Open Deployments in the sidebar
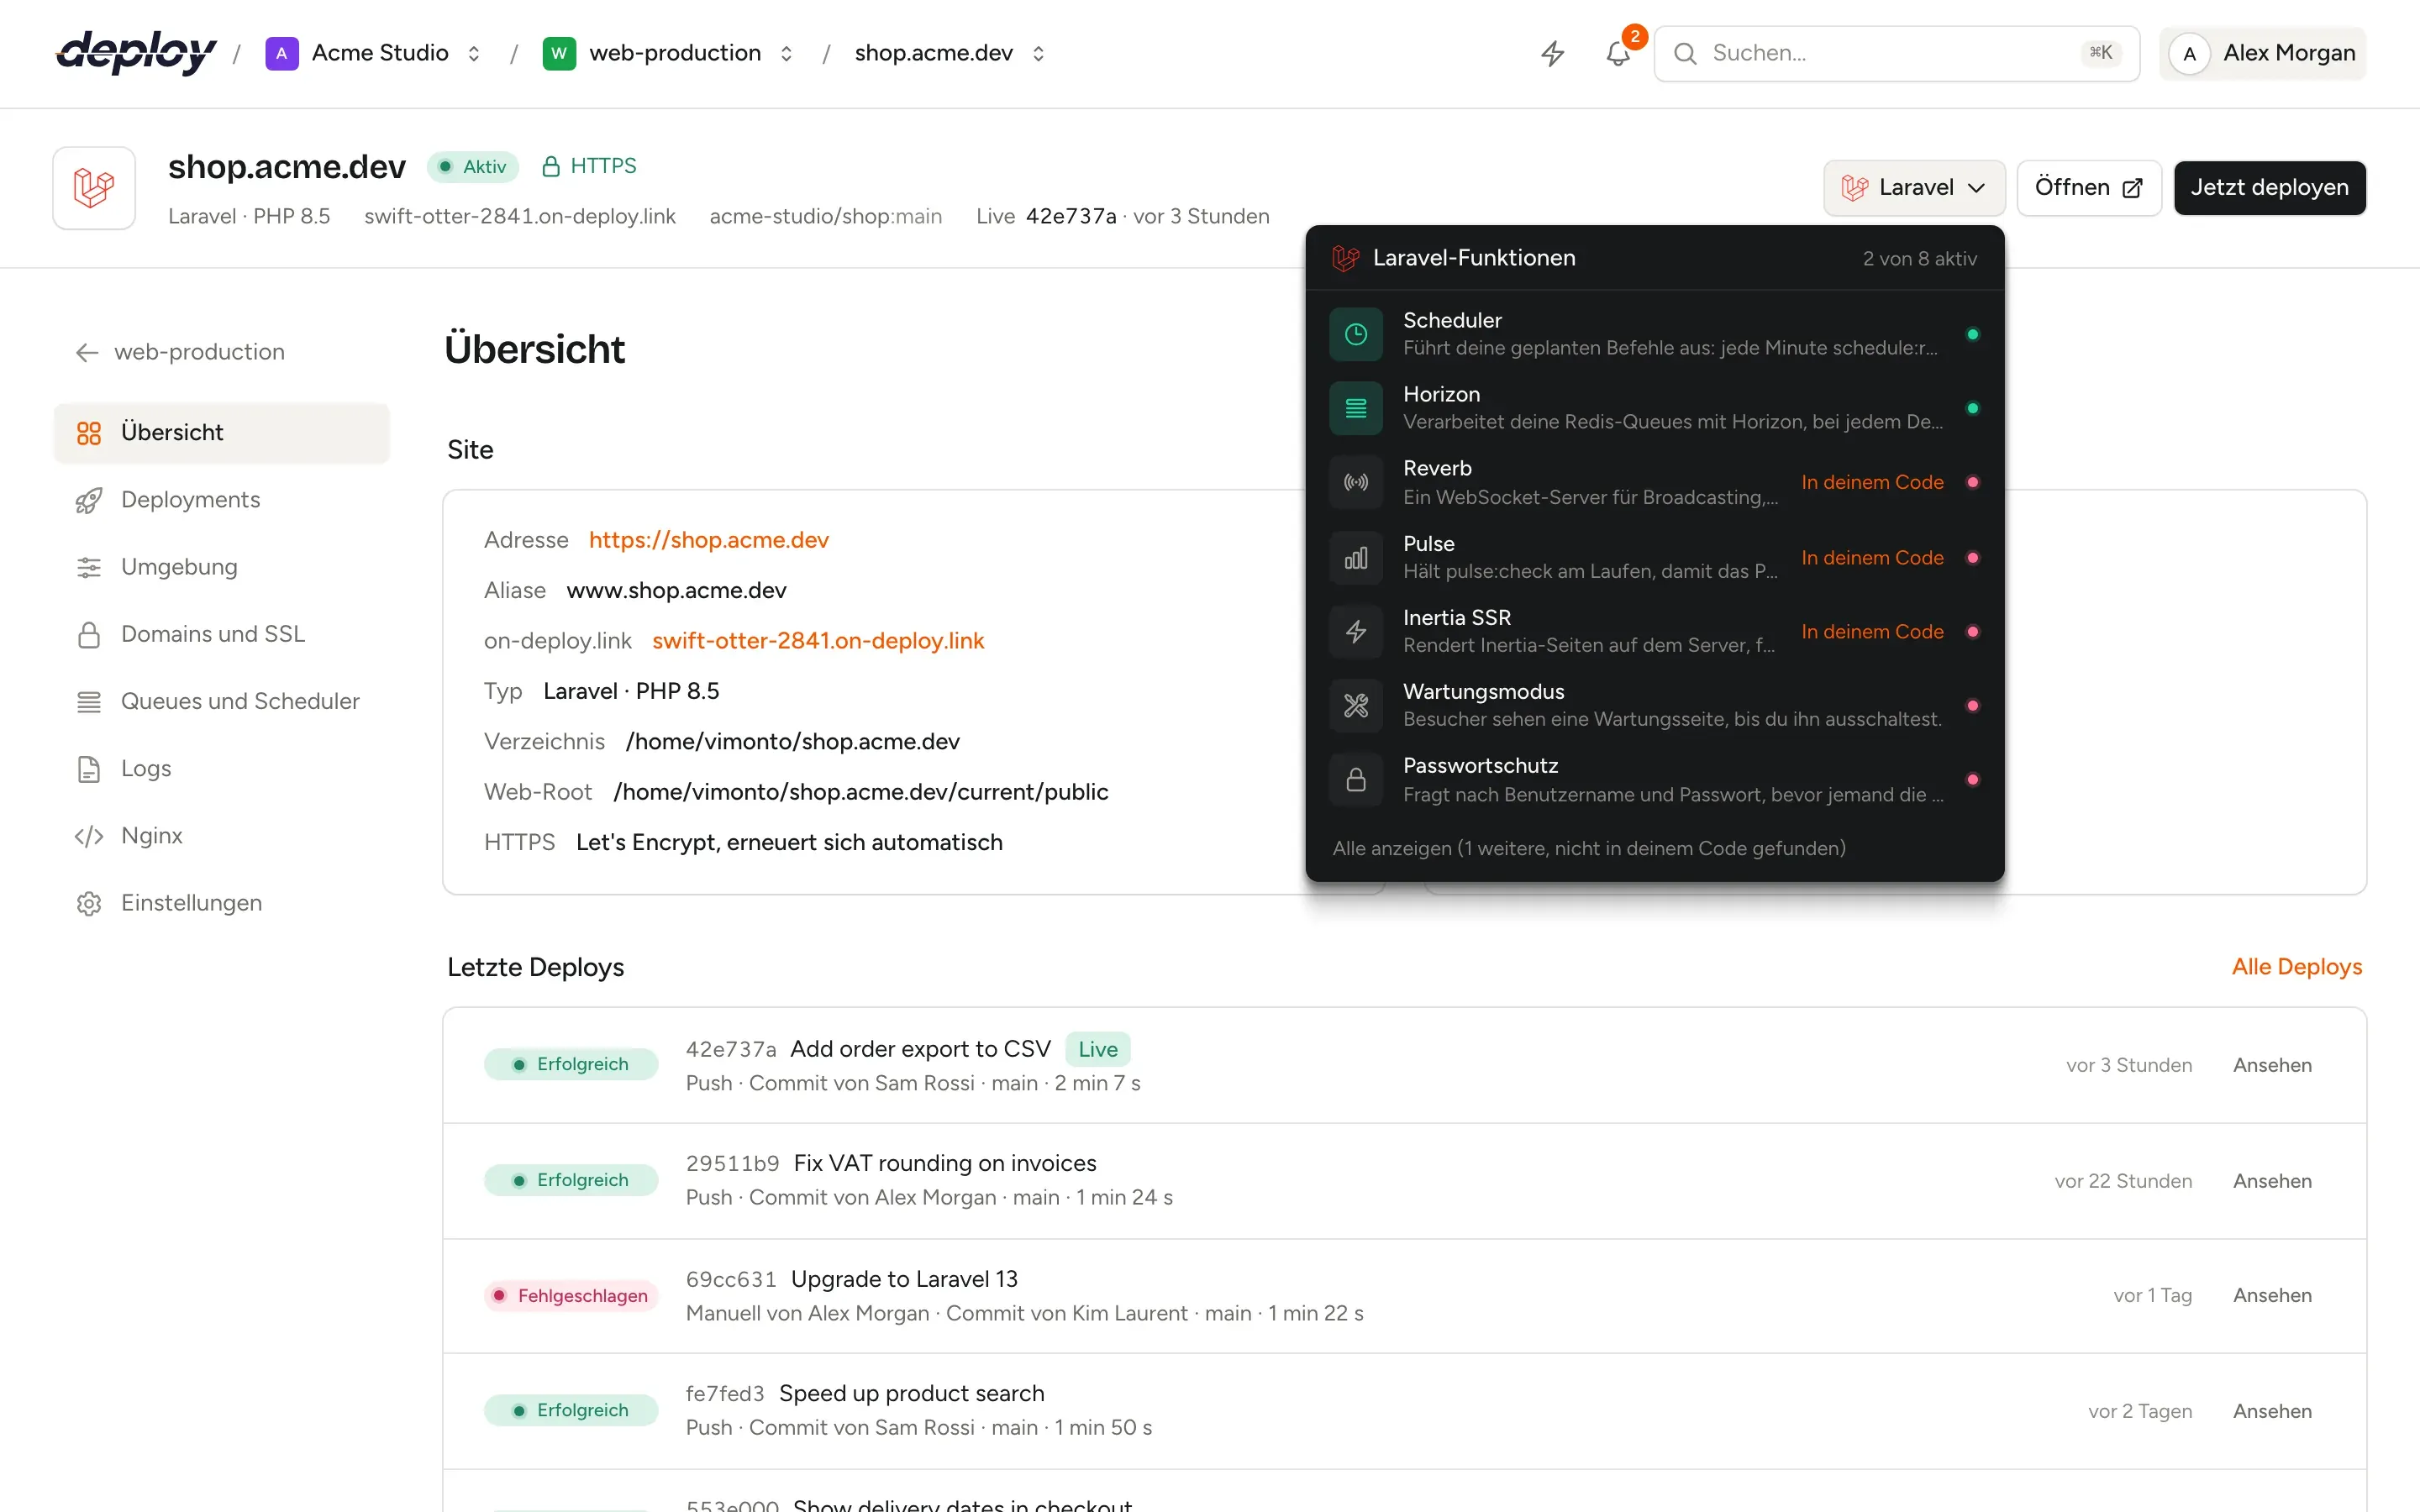Image resolution: width=2420 pixels, height=1512 pixels. 221,500
